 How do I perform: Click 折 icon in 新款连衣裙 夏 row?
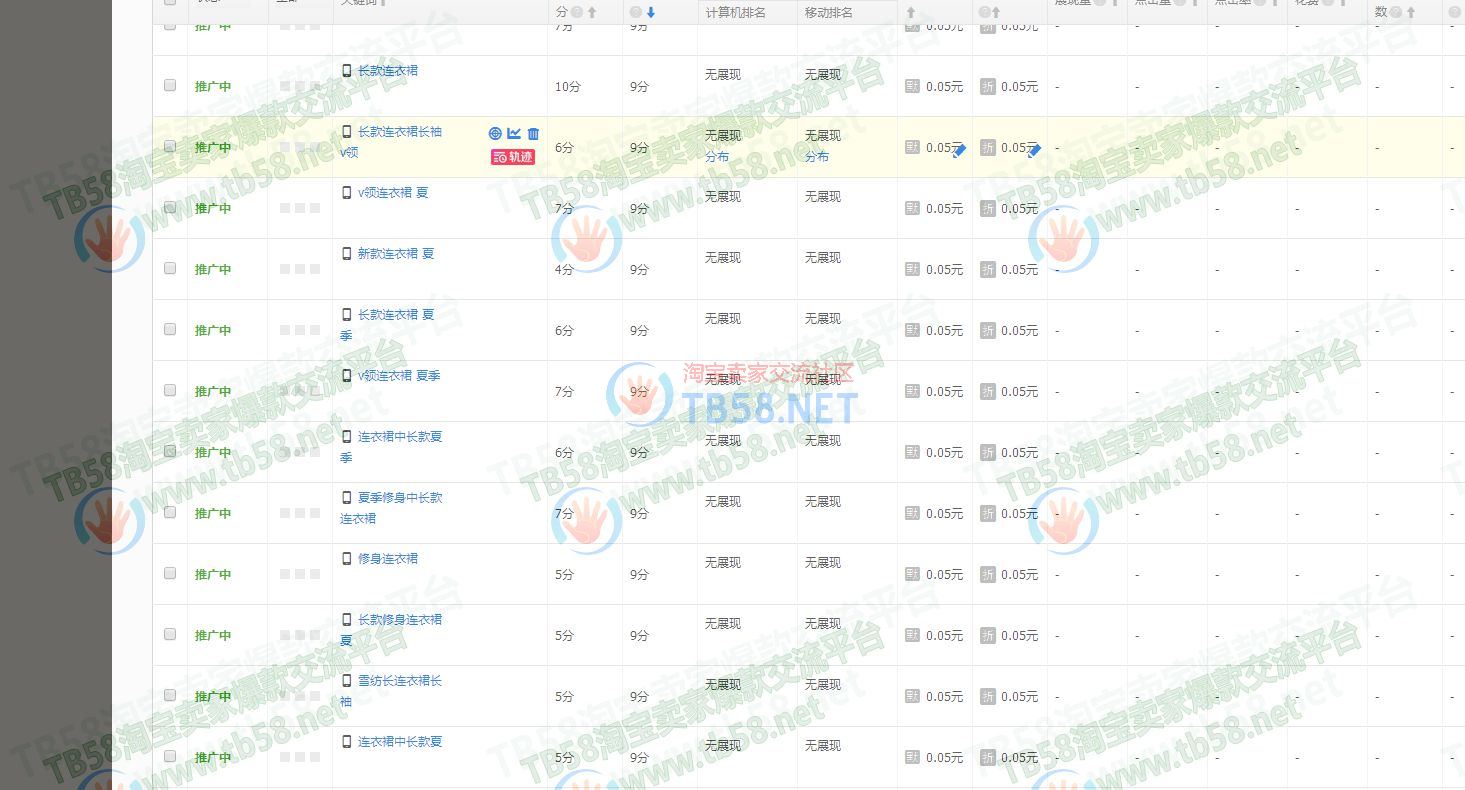coord(987,270)
